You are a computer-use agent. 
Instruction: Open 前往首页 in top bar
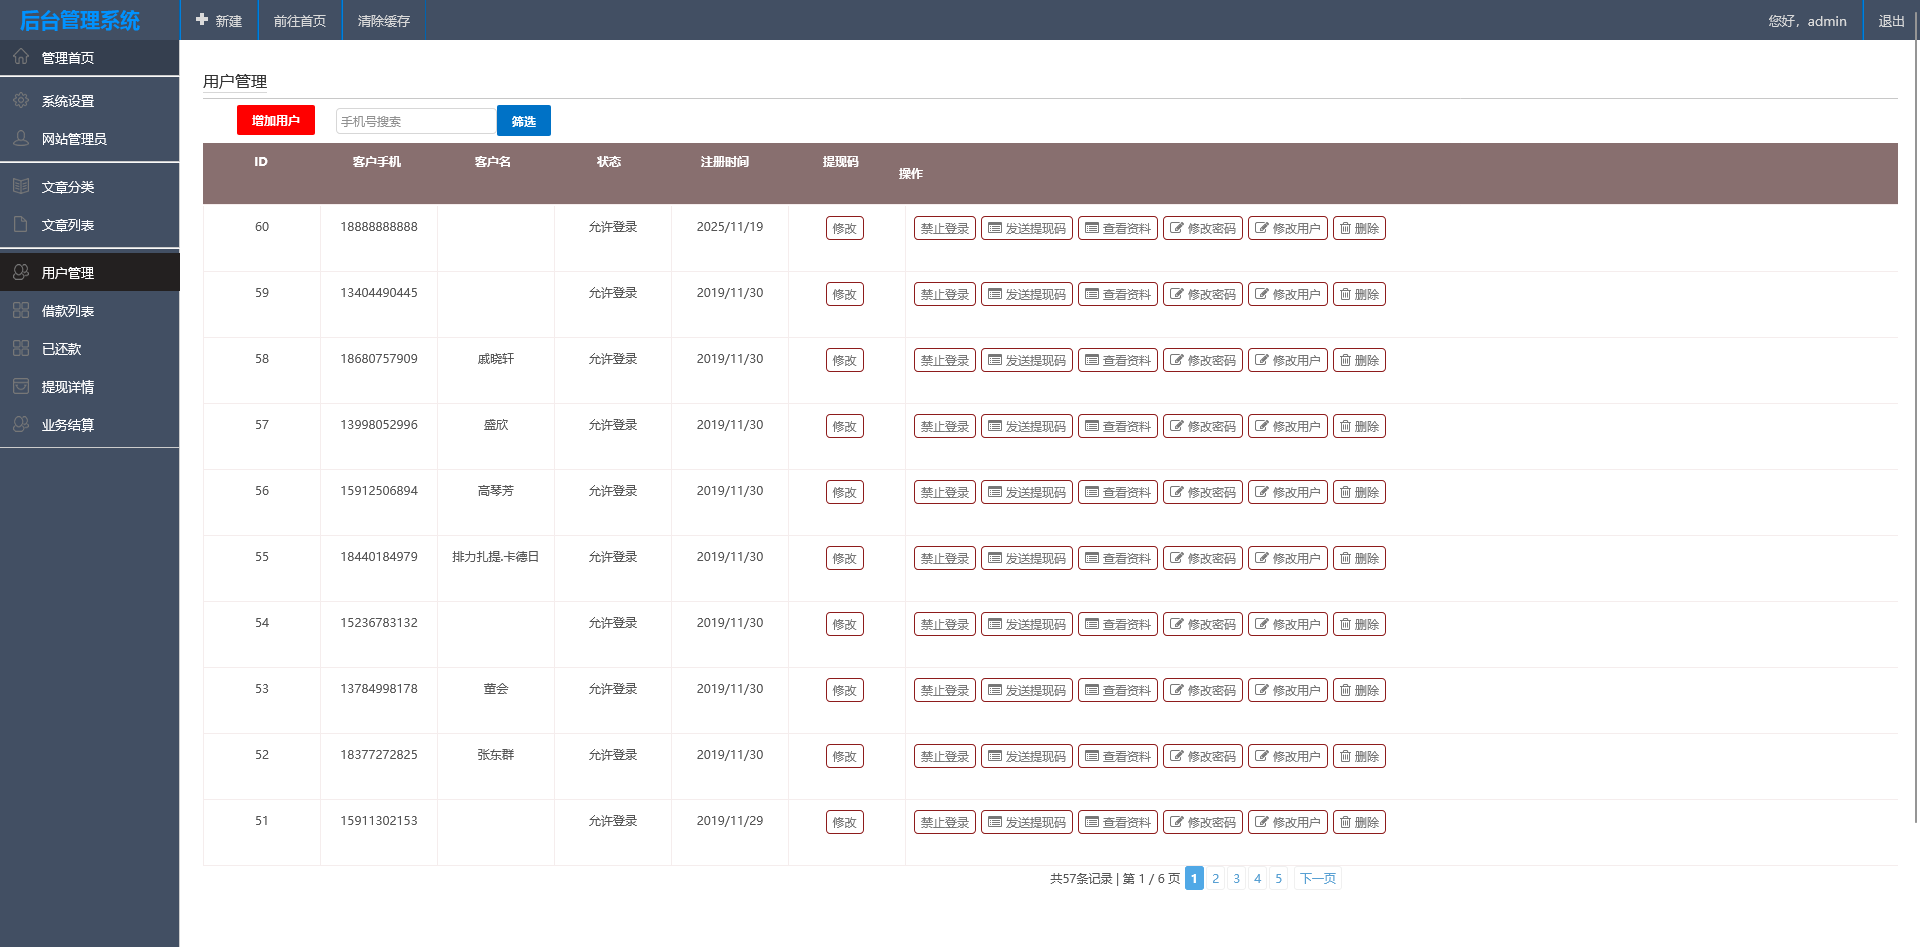300,21
